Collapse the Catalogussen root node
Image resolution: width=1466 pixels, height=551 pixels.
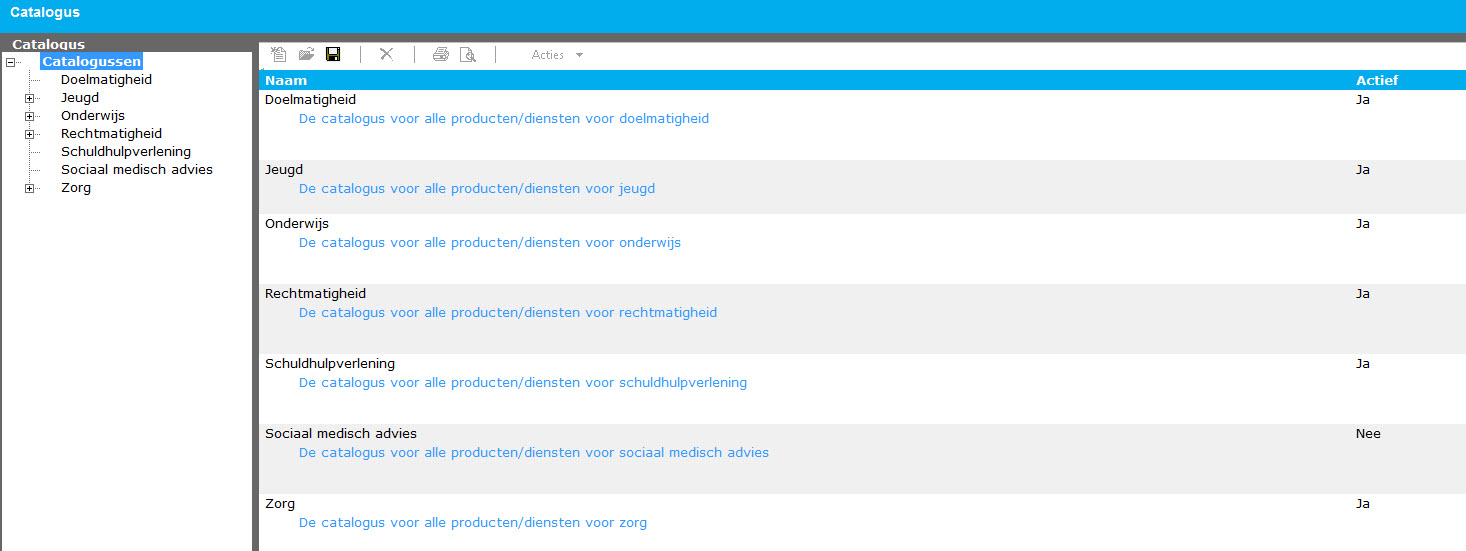tap(10, 62)
